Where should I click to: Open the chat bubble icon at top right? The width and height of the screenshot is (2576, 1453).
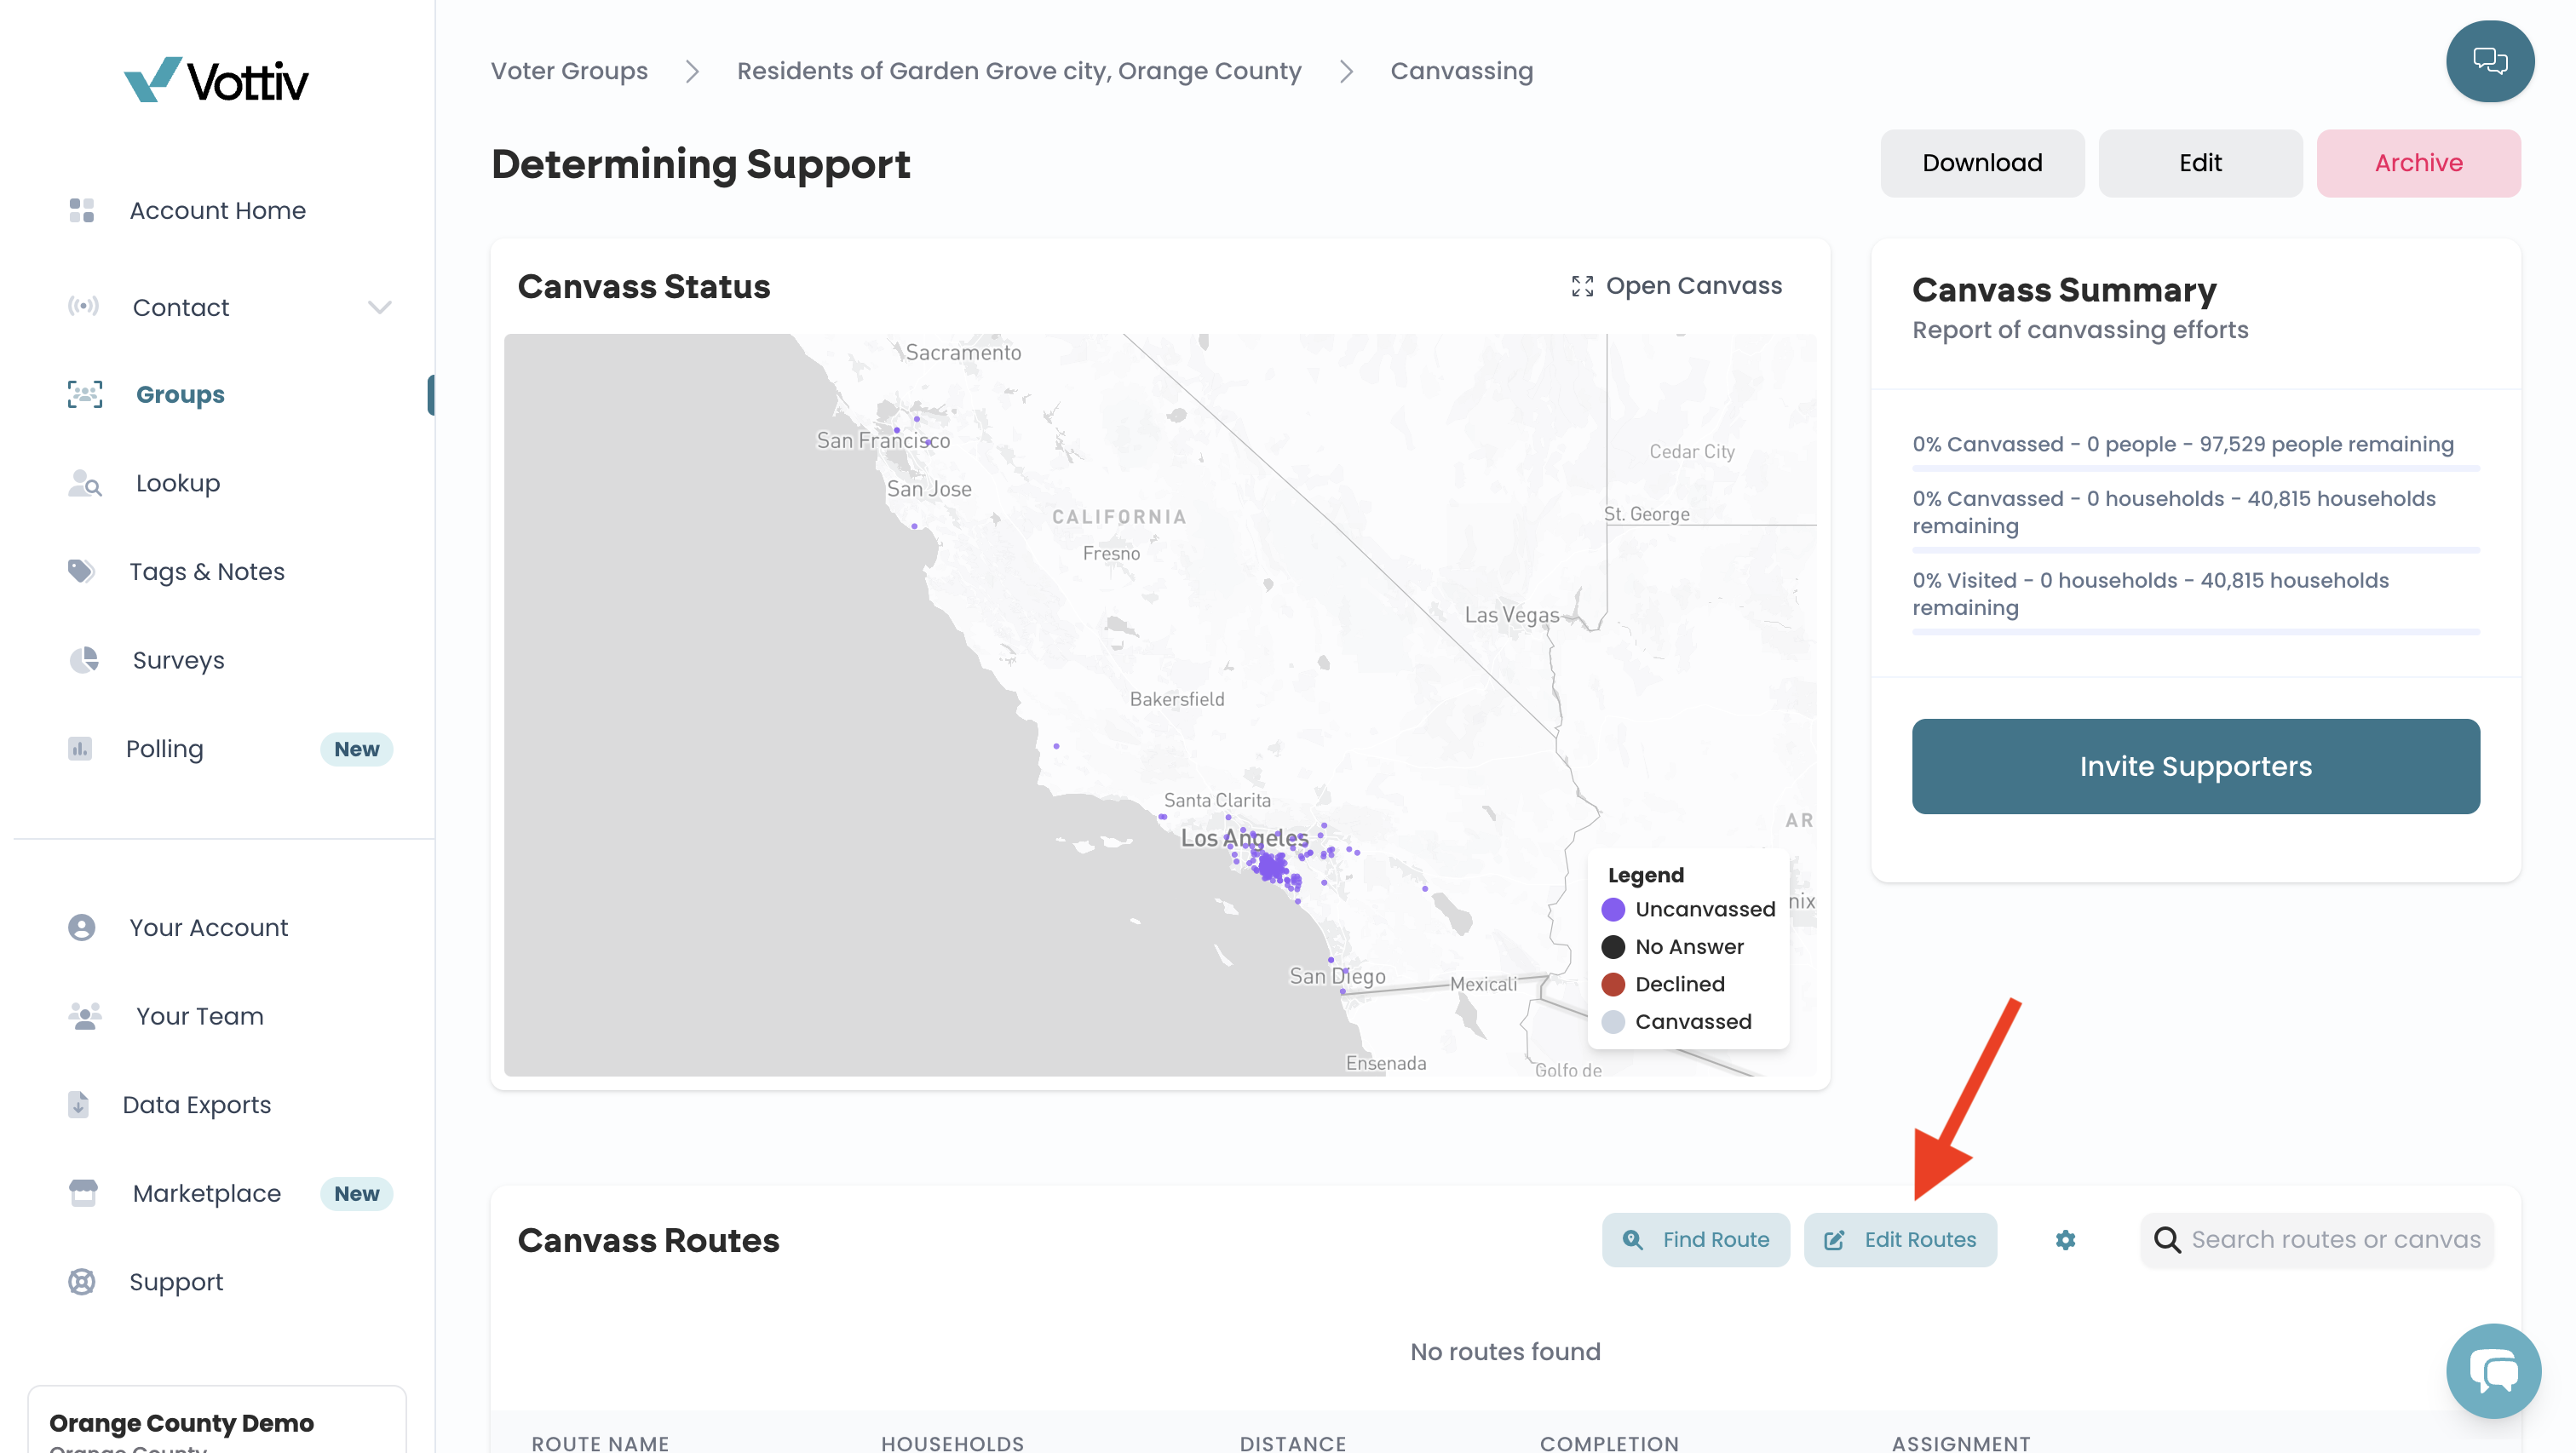coord(2490,61)
